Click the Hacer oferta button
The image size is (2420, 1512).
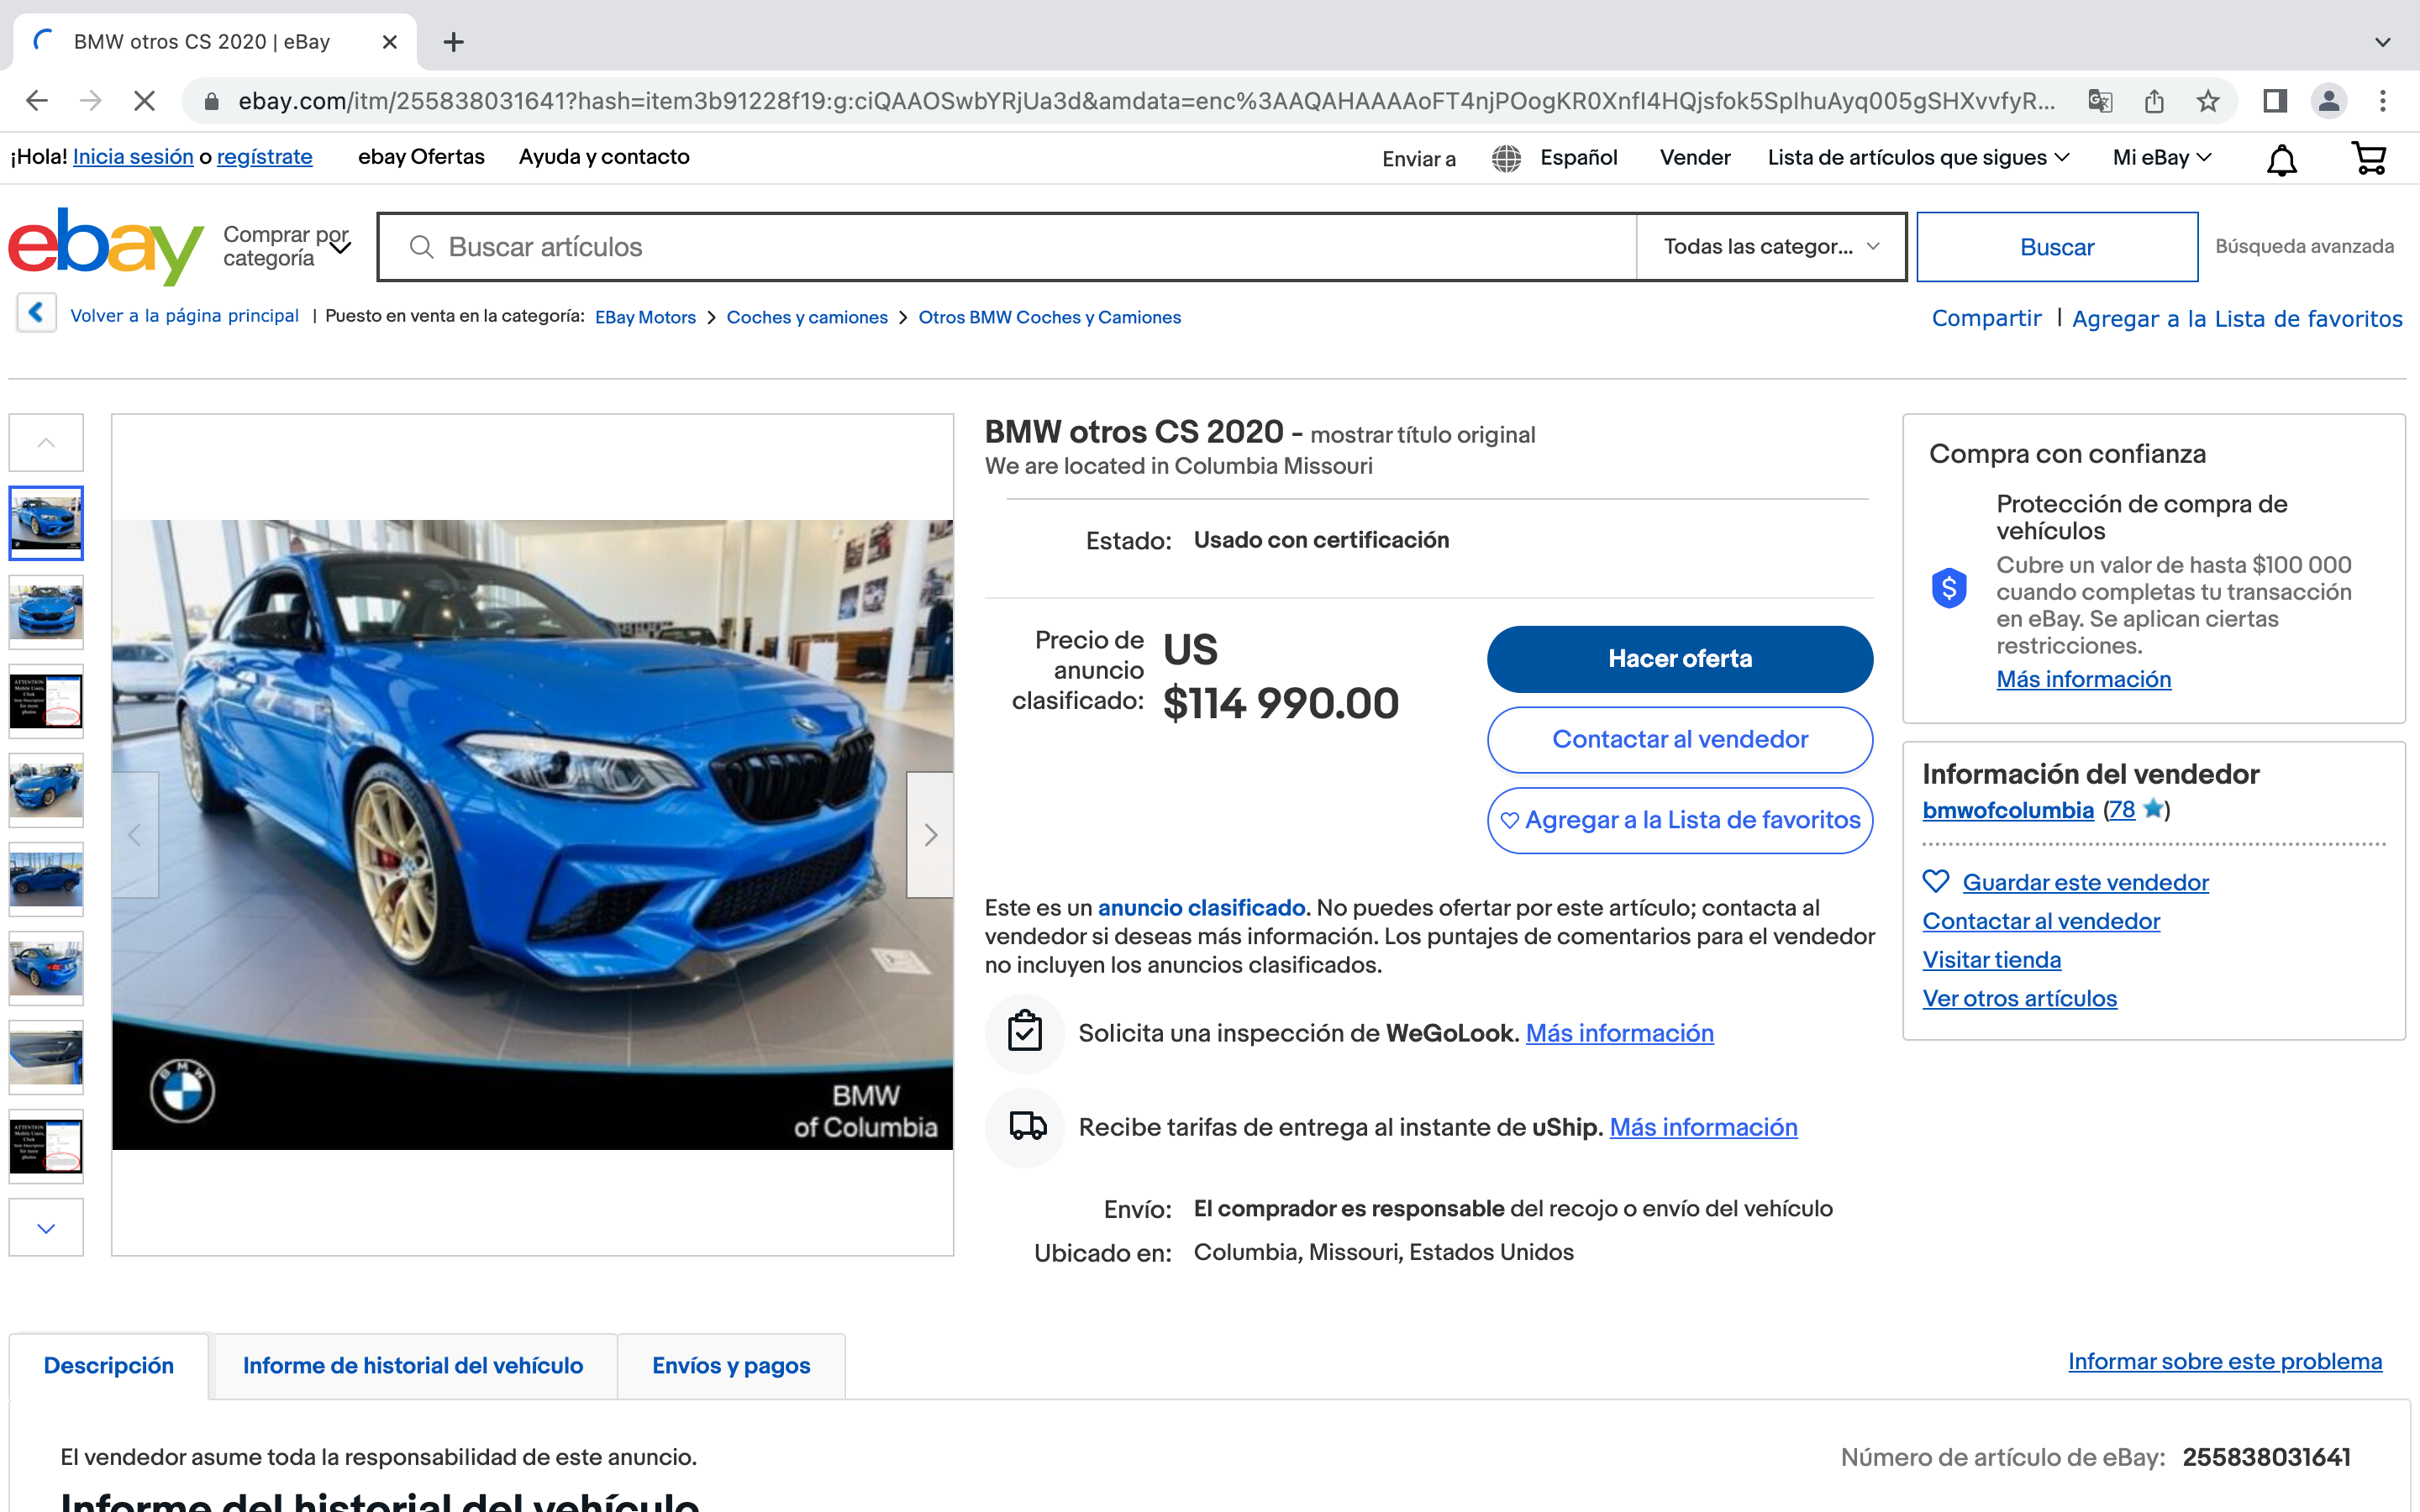pyautogui.click(x=1680, y=659)
